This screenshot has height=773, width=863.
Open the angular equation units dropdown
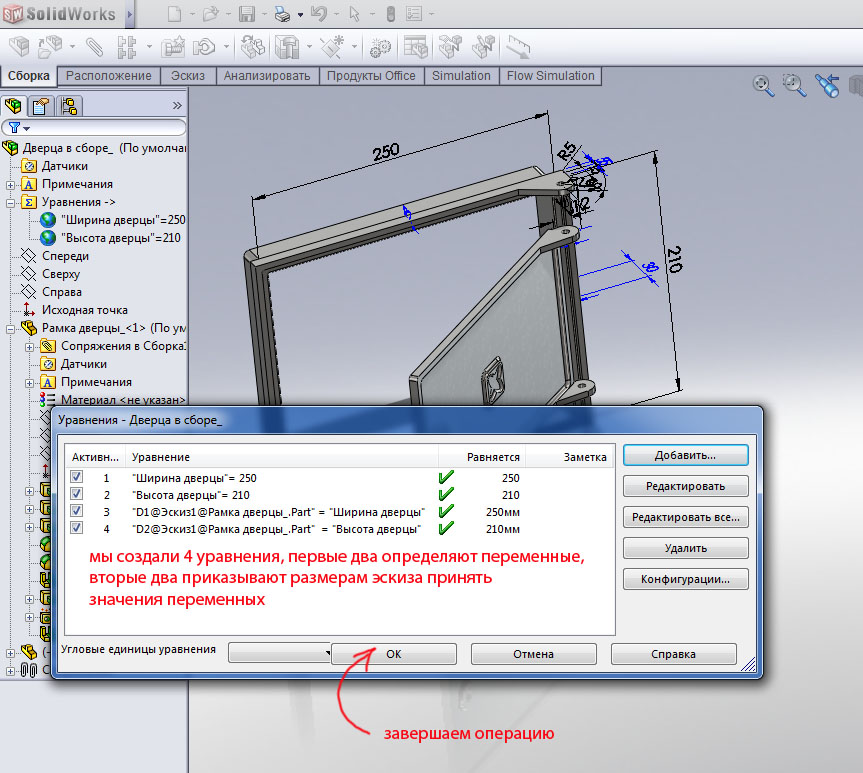coord(280,653)
